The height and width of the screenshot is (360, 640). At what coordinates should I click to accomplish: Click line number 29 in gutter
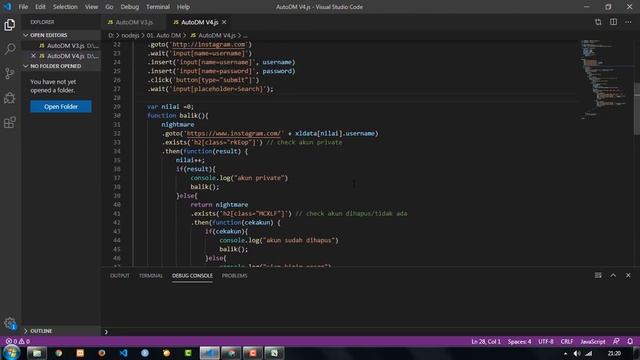117,107
